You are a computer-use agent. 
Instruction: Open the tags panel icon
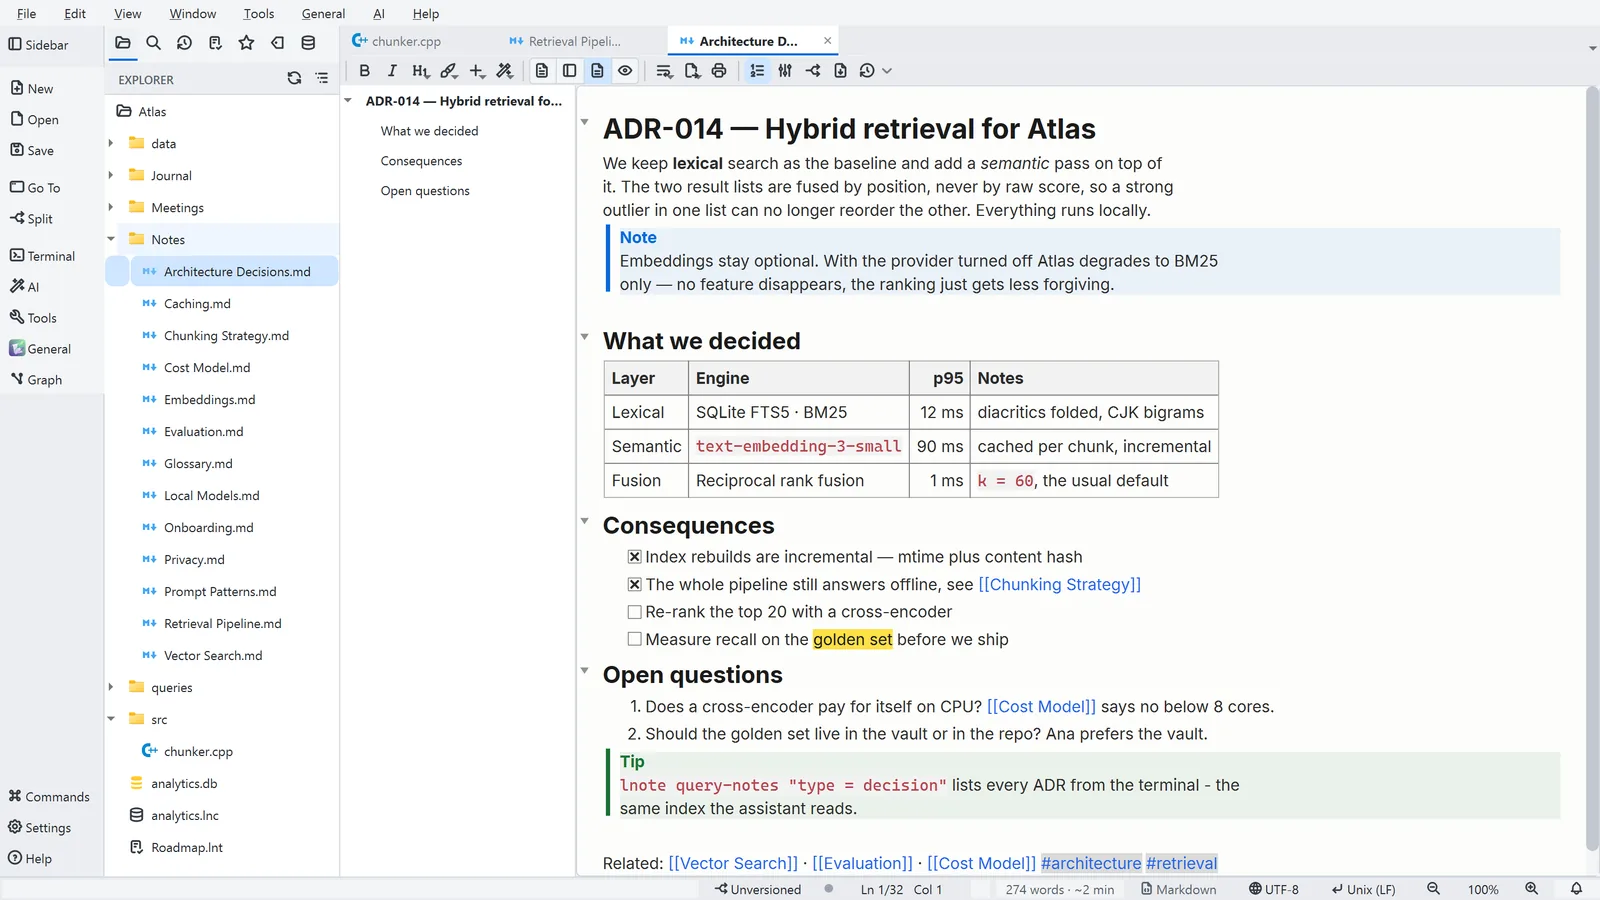(277, 43)
